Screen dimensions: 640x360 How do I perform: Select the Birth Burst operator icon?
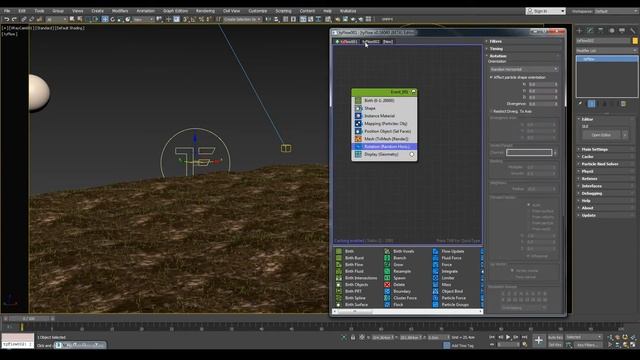pyautogui.click(x=339, y=258)
